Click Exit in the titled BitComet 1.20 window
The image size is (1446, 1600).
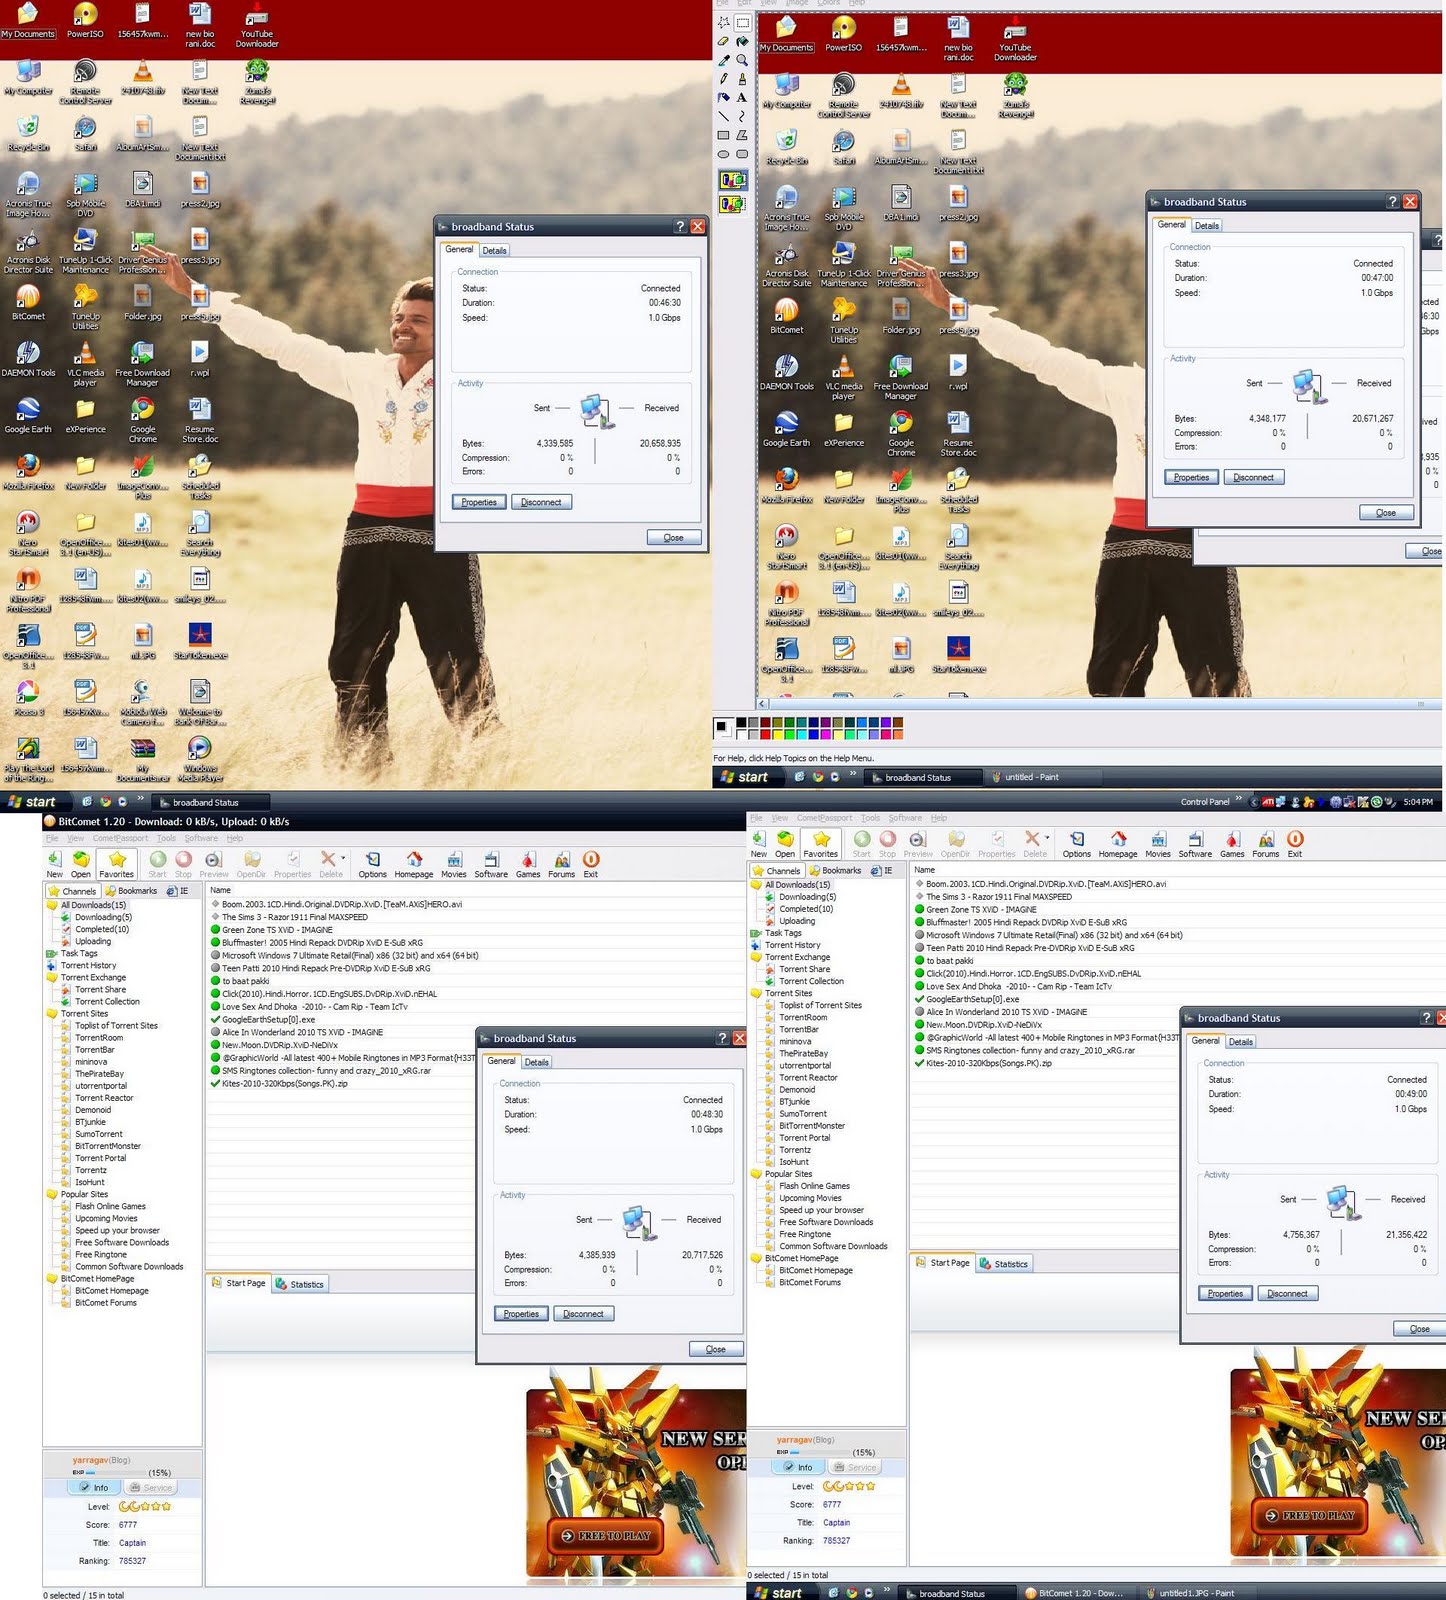[x=591, y=864]
